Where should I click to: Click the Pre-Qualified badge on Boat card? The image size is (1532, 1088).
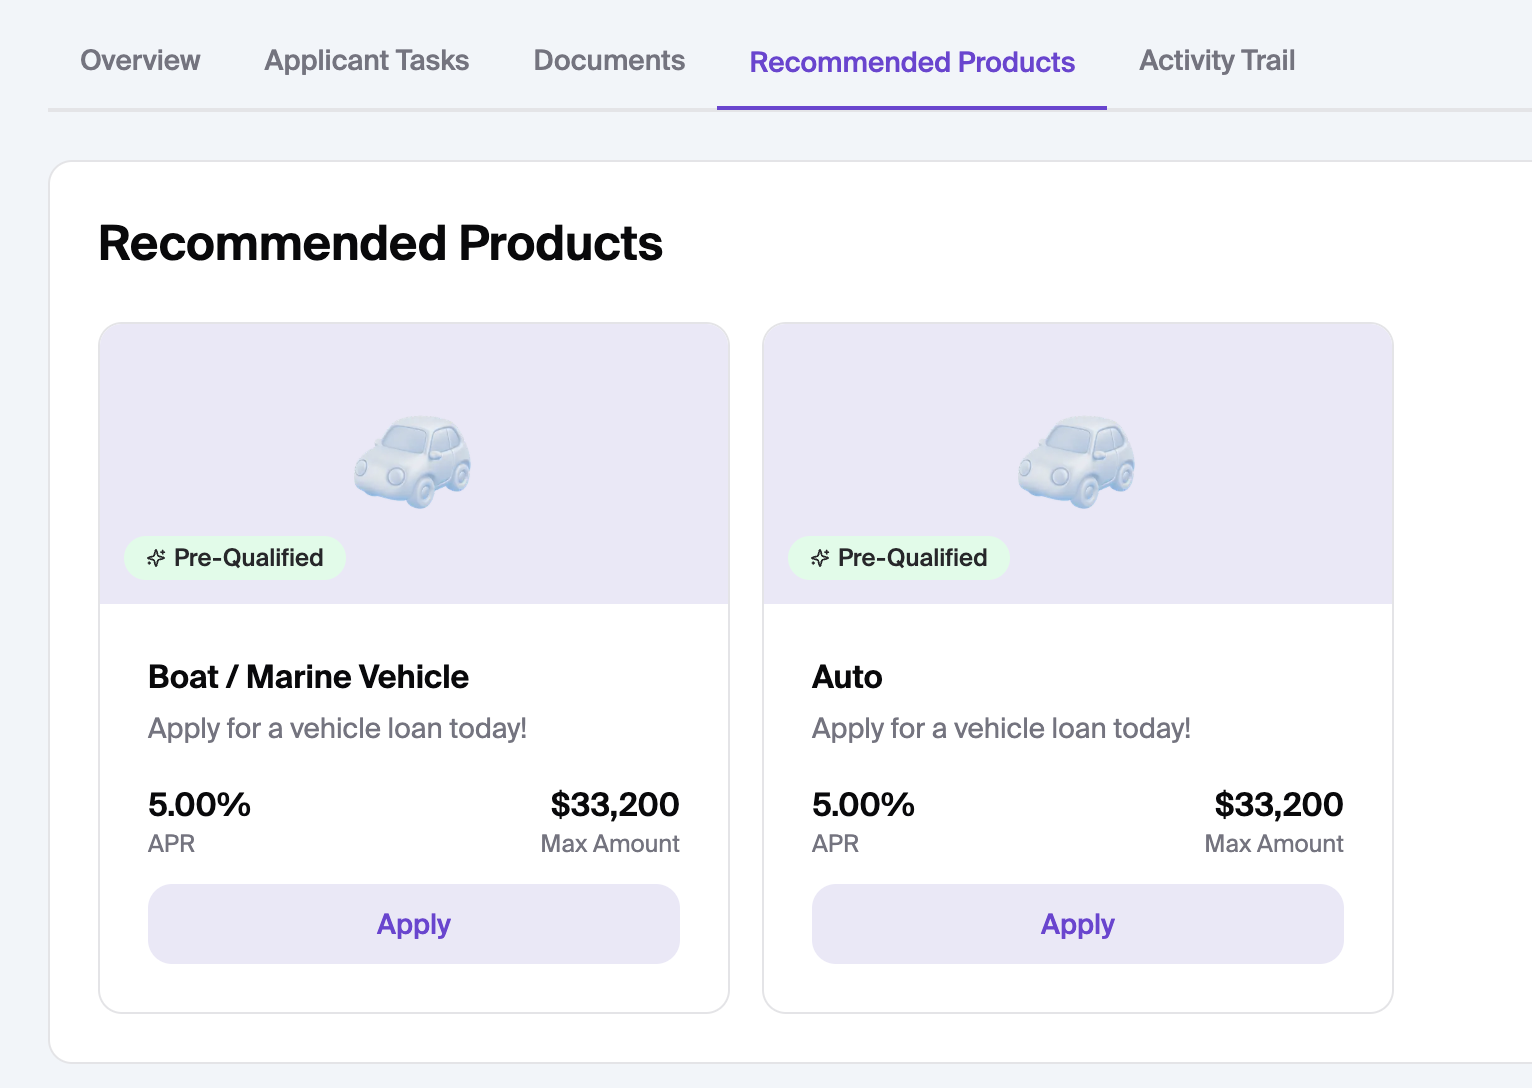point(235,558)
